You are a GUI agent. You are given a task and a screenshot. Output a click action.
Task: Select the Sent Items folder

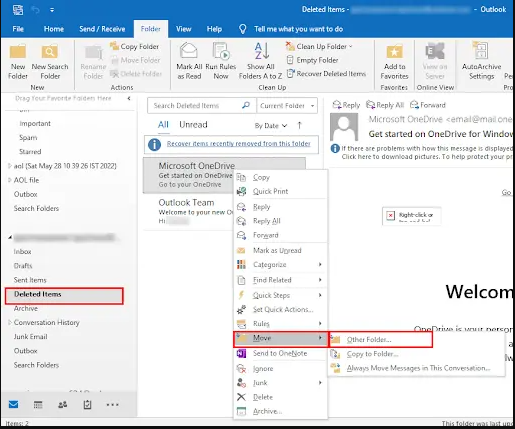click(30, 280)
